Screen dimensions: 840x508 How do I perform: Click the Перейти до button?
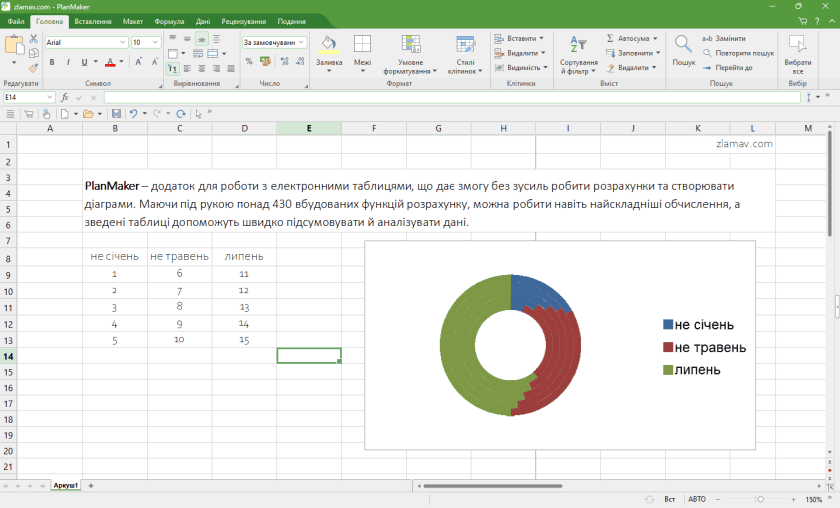[727, 68]
